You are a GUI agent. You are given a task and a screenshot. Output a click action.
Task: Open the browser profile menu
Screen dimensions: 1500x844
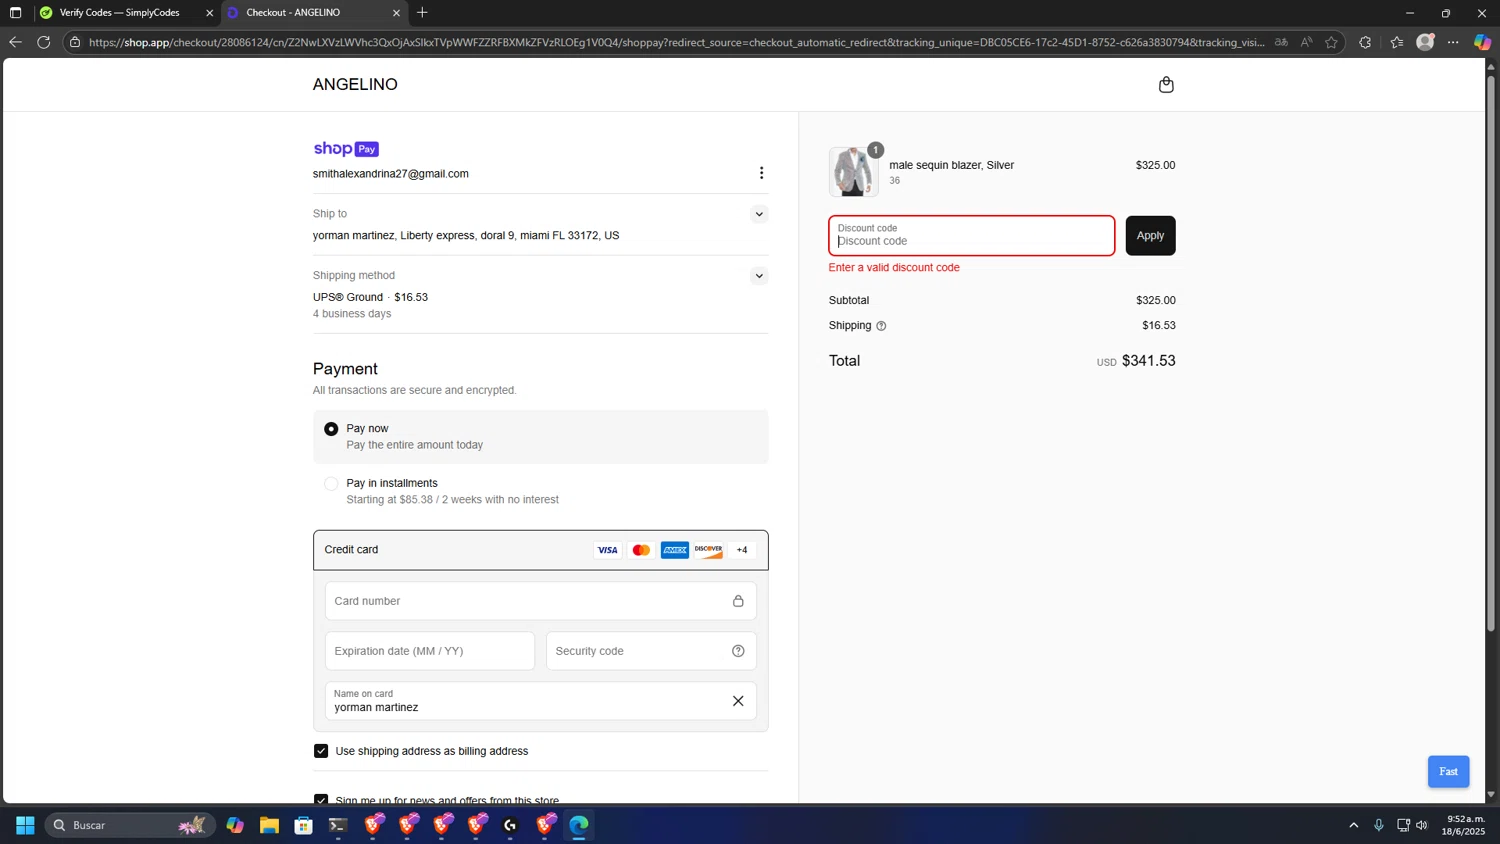pyautogui.click(x=1425, y=42)
